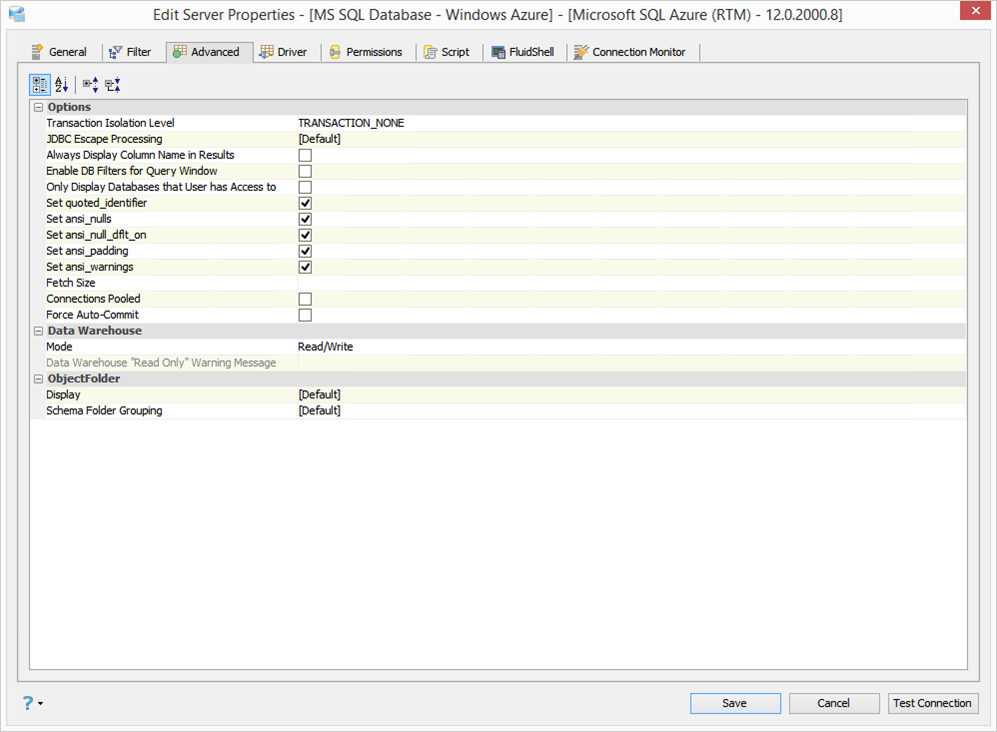
Task: Switch to categorized property view
Action: [39, 85]
